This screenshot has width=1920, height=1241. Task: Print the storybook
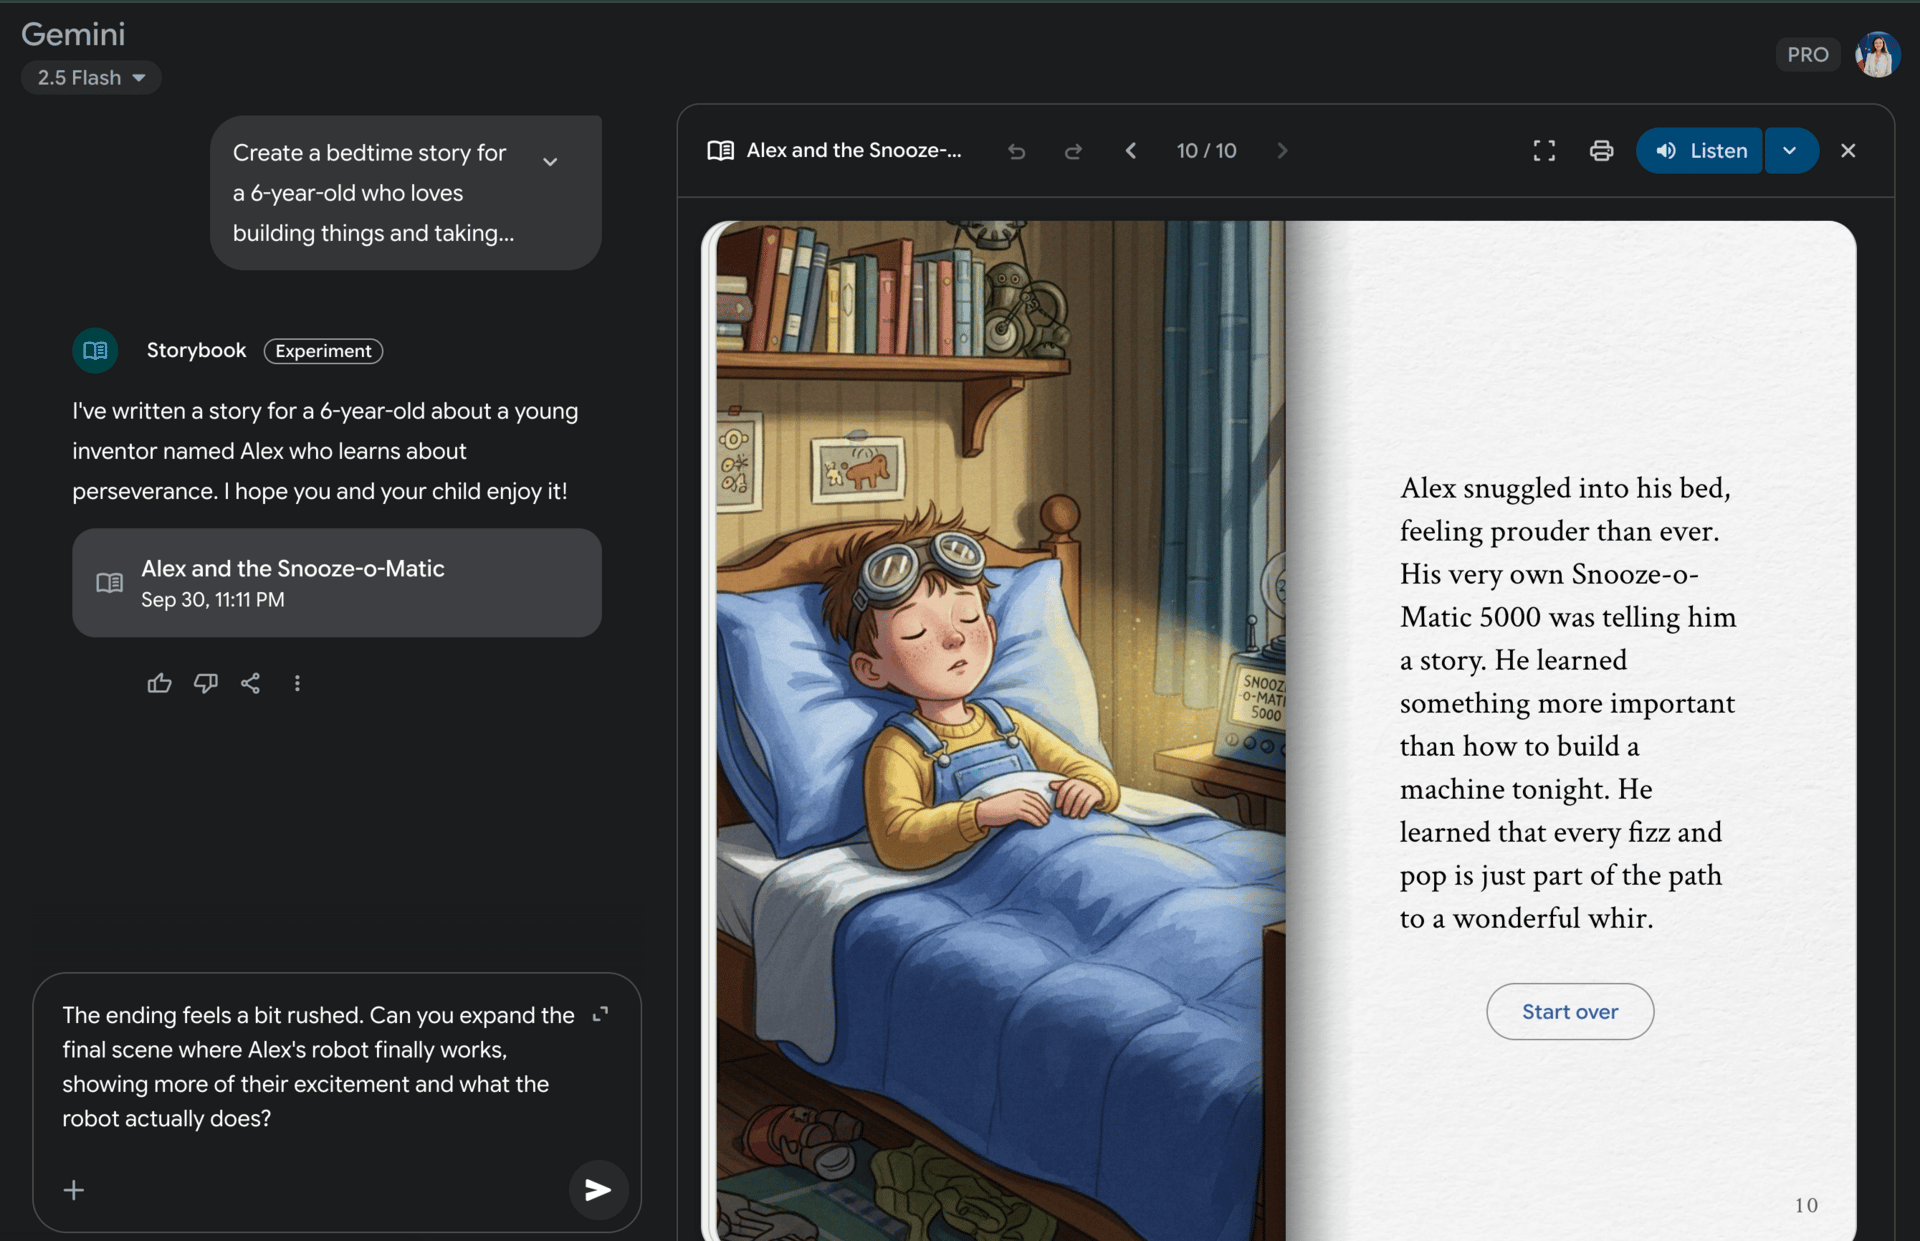coord(1601,151)
